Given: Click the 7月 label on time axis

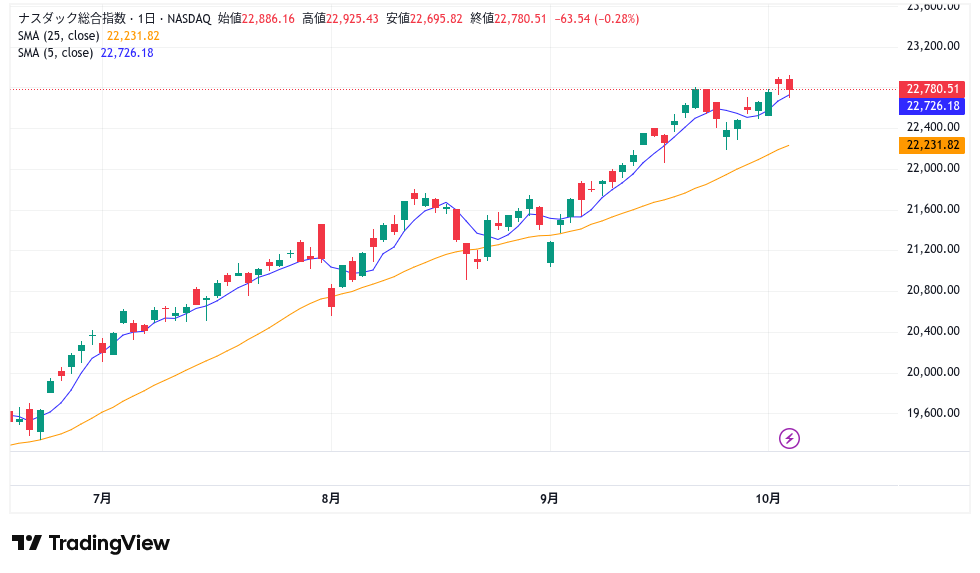Looking at the screenshot, I should click(101, 498).
